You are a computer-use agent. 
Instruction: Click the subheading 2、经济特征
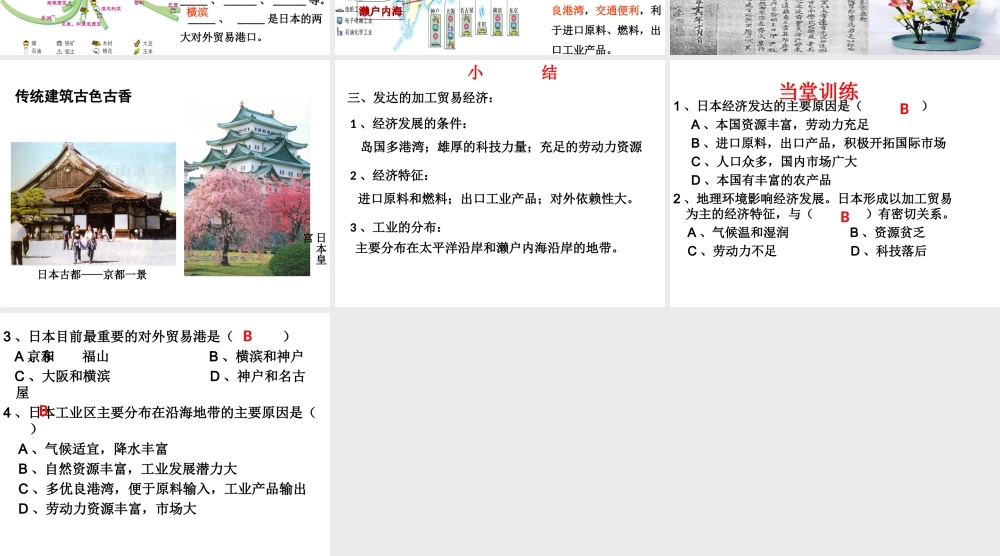pyautogui.click(x=390, y=176)
